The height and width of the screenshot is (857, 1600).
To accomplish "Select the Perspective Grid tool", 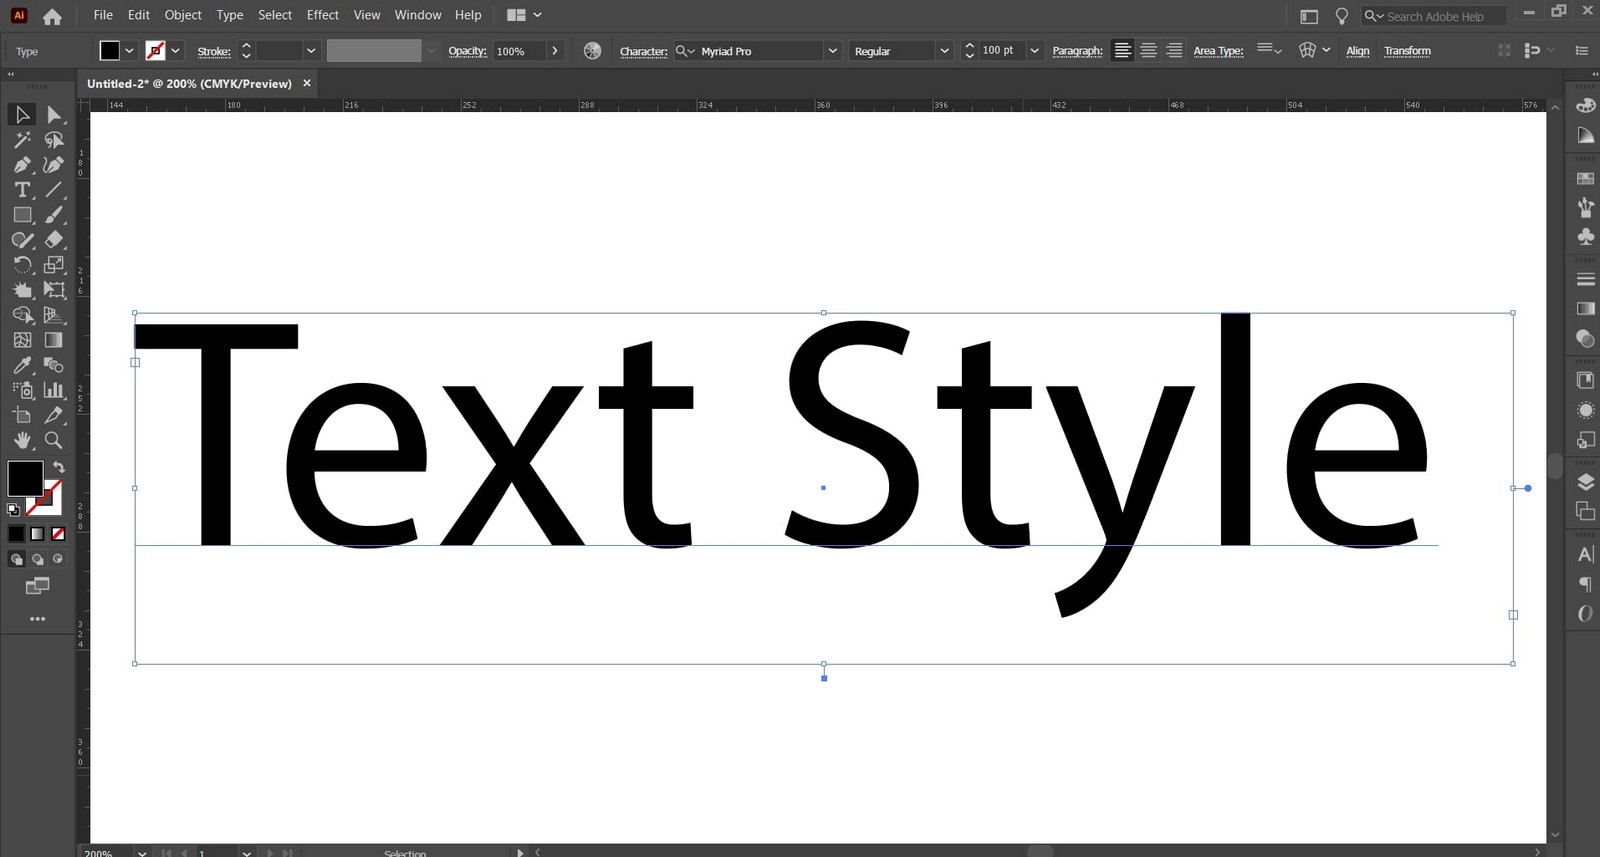I will click(x=54, y=315).
